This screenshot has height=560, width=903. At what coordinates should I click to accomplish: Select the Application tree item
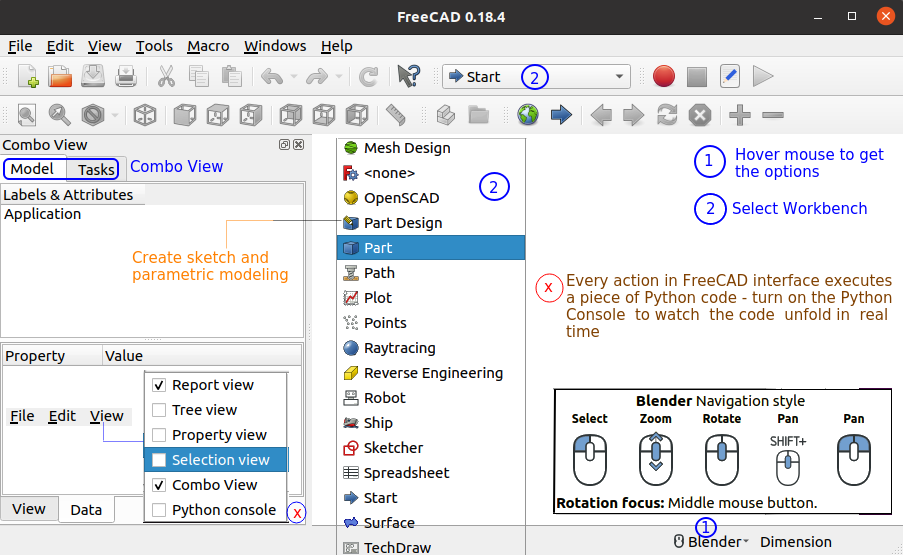pyautogui.click(x=43, y=214)
